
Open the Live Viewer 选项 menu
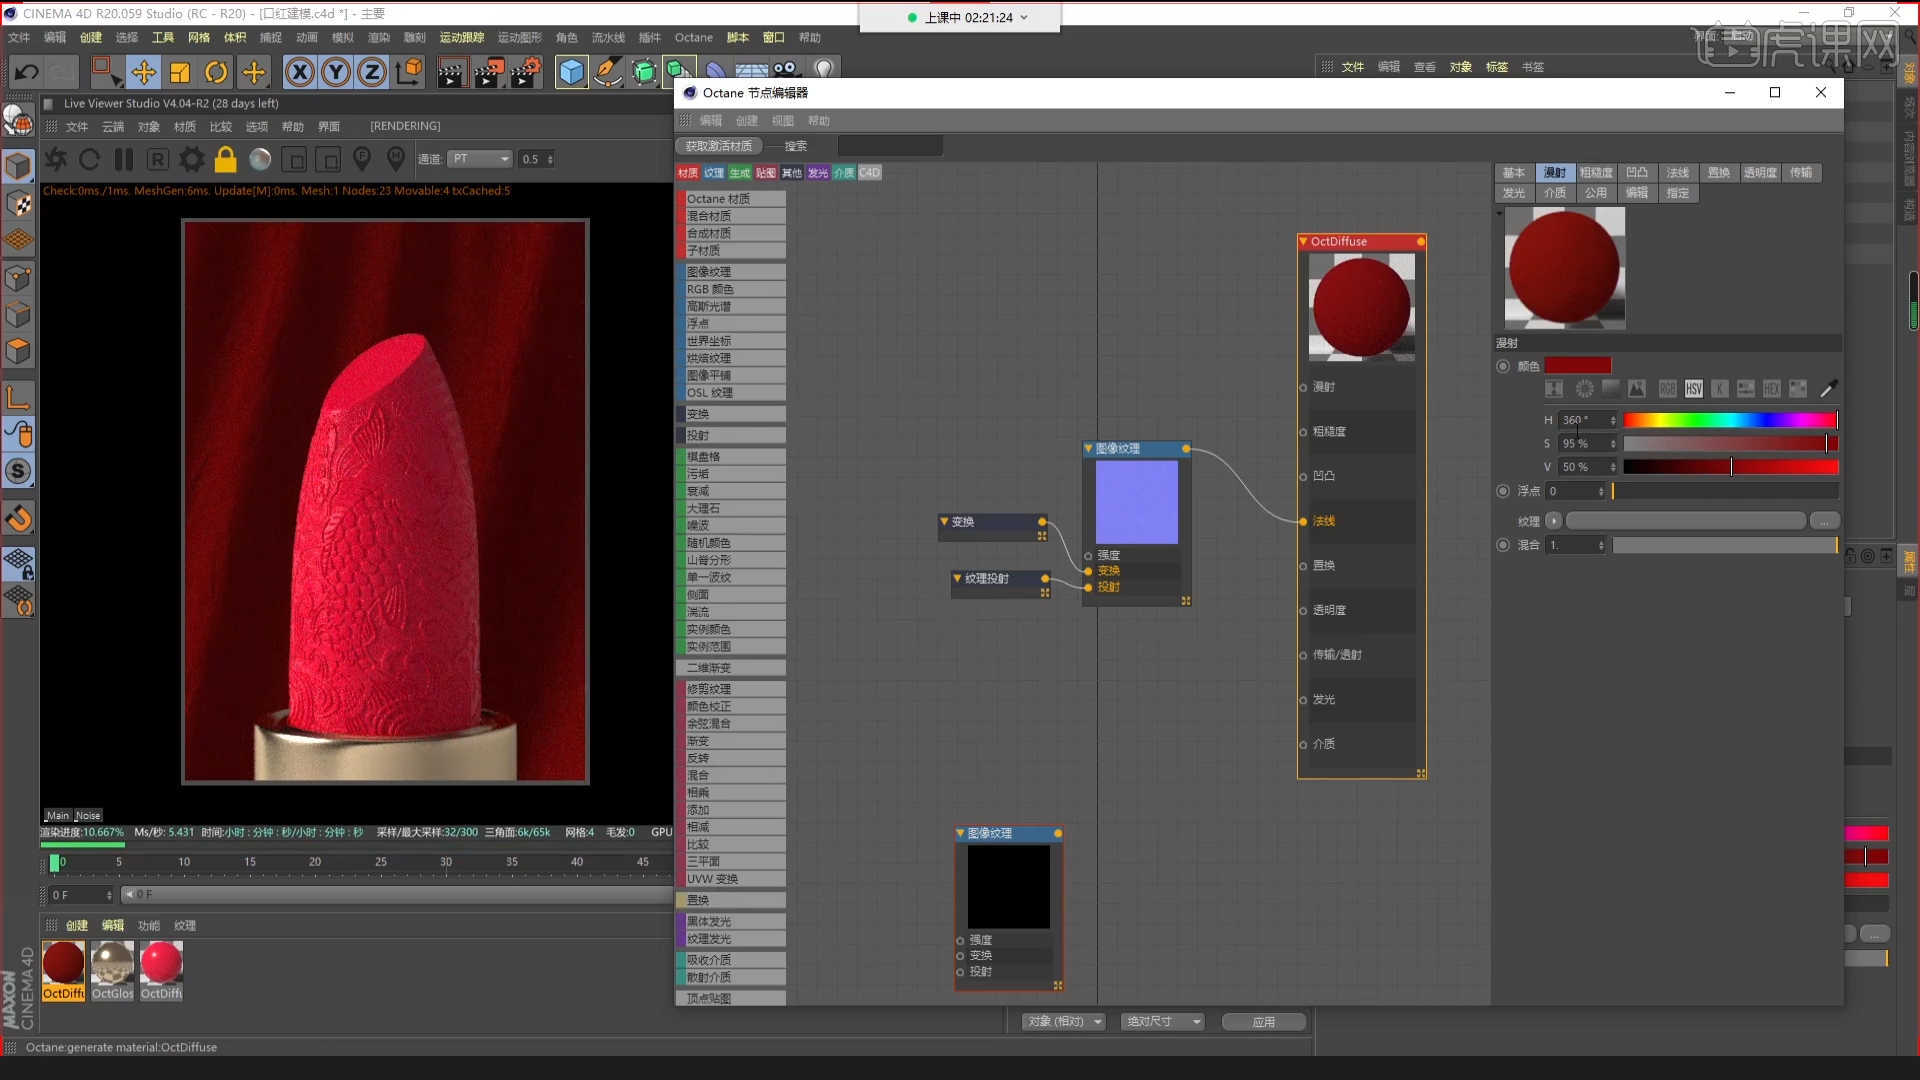click(257, 127)
